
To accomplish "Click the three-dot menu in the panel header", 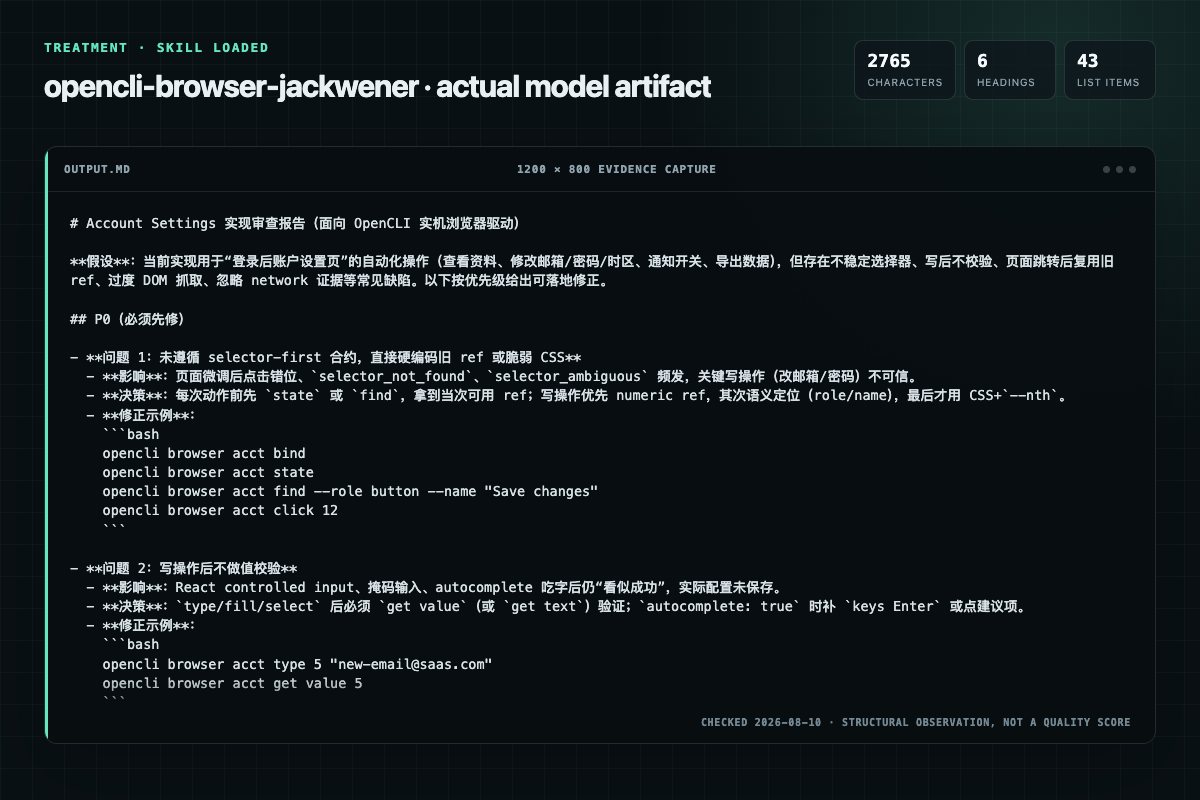I will [x=1119, y=170].
